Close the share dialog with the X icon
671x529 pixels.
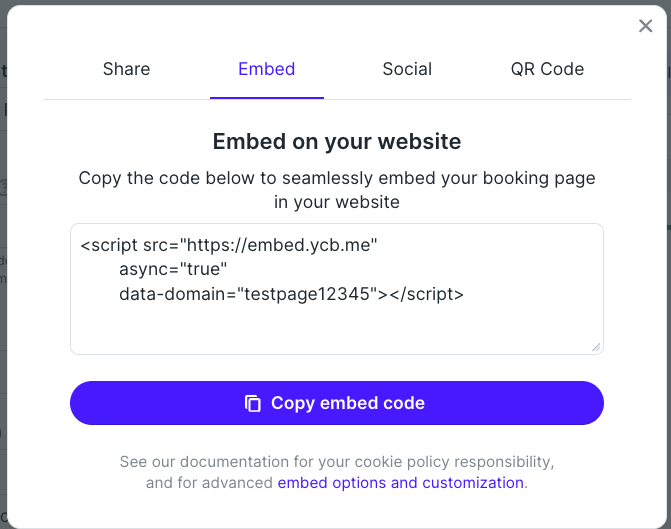tap(645, 26)
